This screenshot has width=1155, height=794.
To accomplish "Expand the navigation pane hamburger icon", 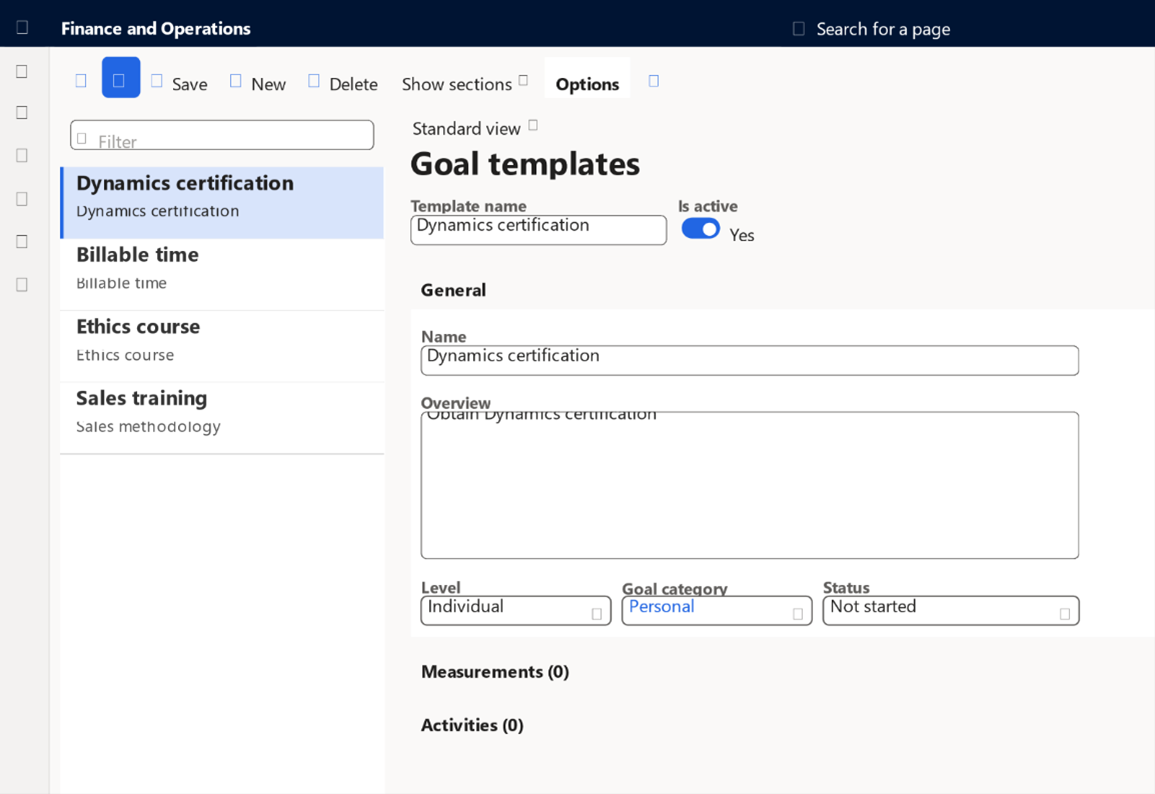I will (22, 71).
